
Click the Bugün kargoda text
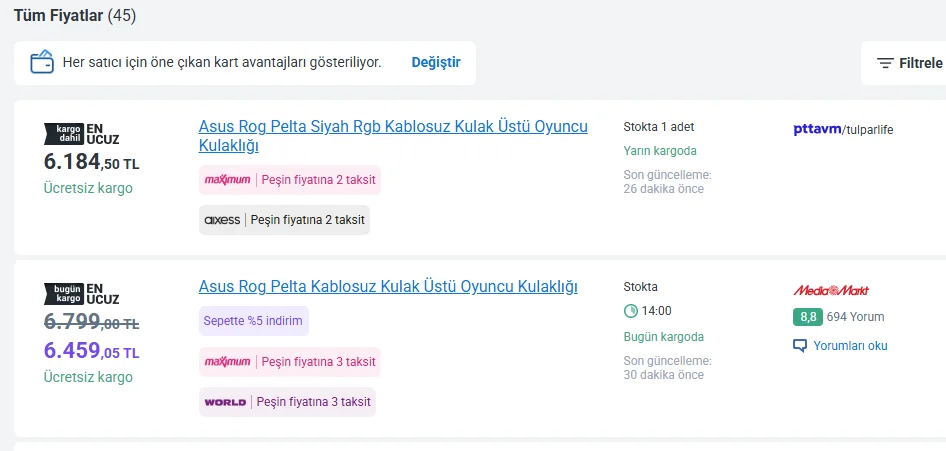[664, 337]
